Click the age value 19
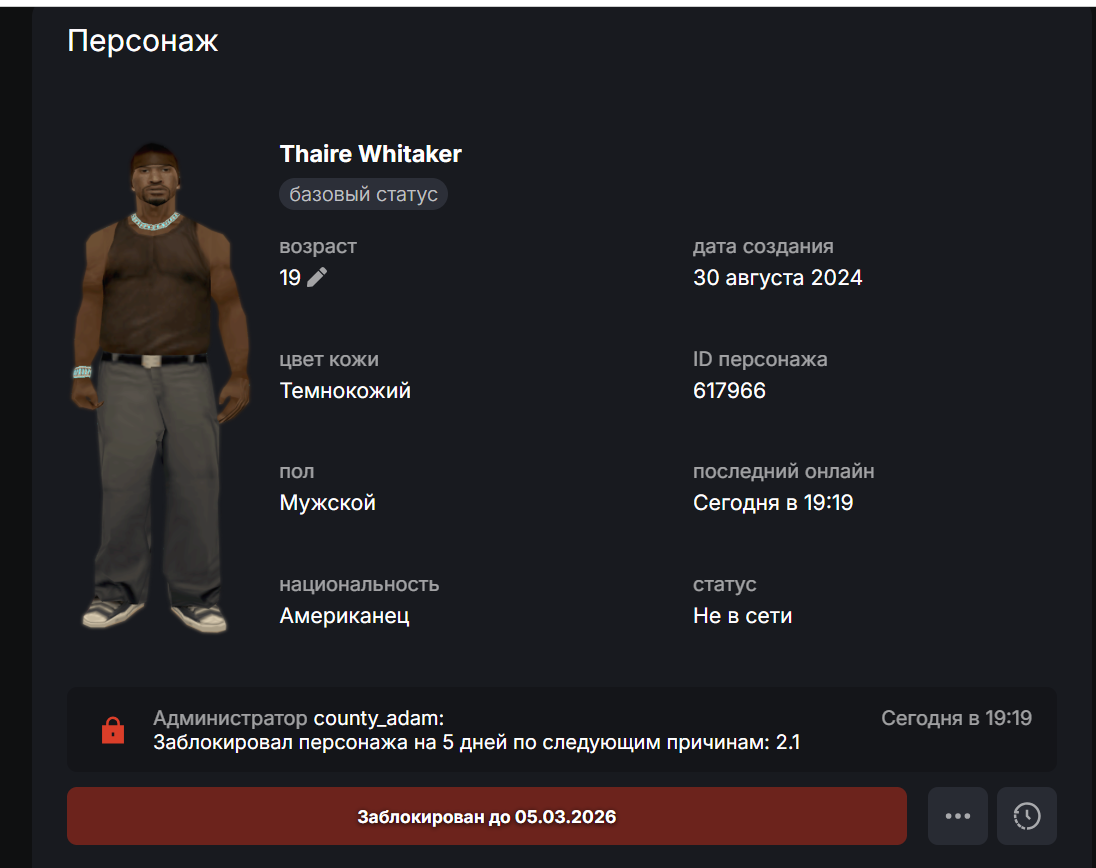Viewport: 1096px width, 868px height. (x=290, y=277)
